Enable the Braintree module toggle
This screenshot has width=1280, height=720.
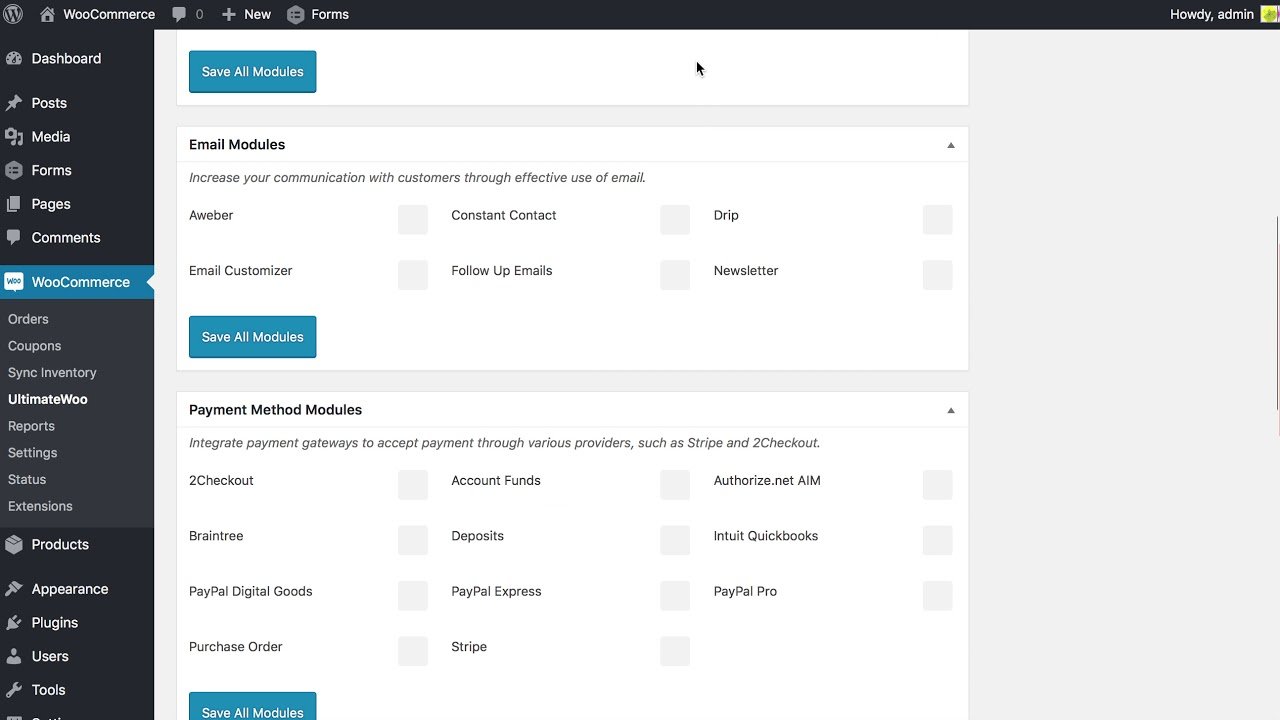coord(413,540)
